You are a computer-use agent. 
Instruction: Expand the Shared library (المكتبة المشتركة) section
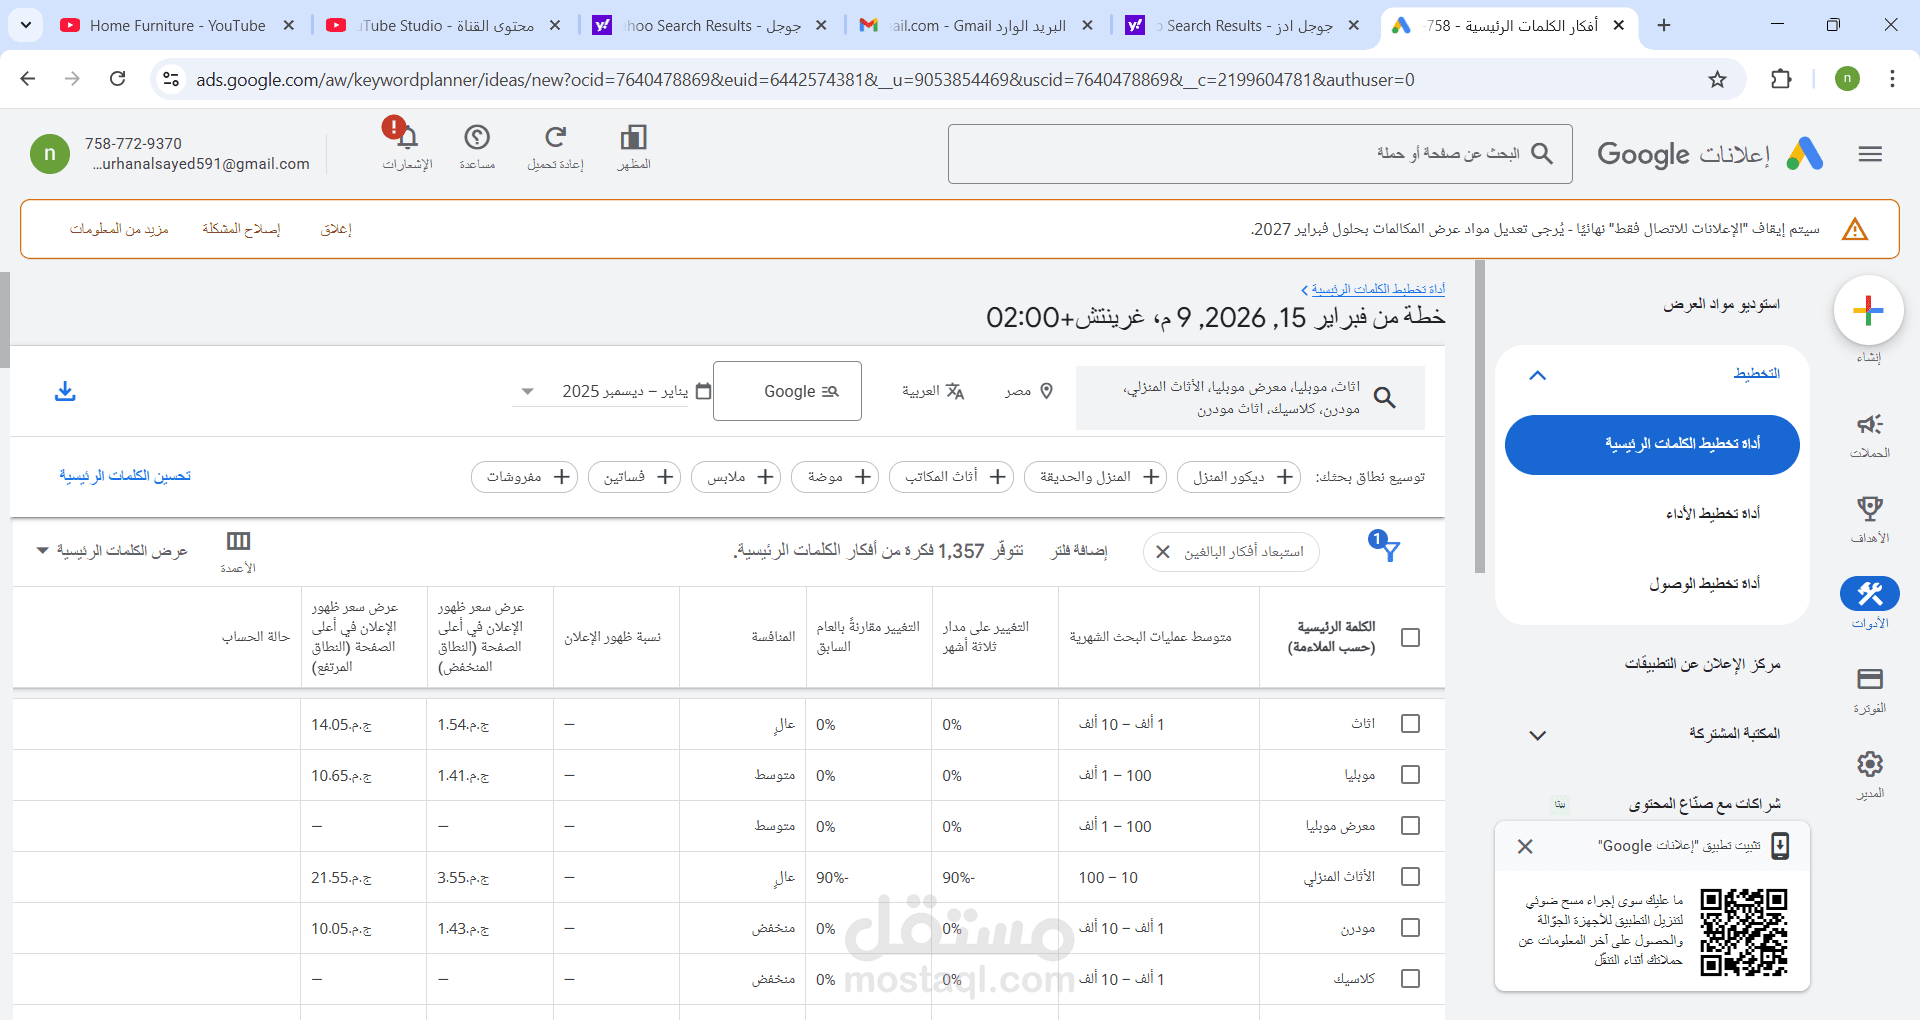[x=1538, y=735]
